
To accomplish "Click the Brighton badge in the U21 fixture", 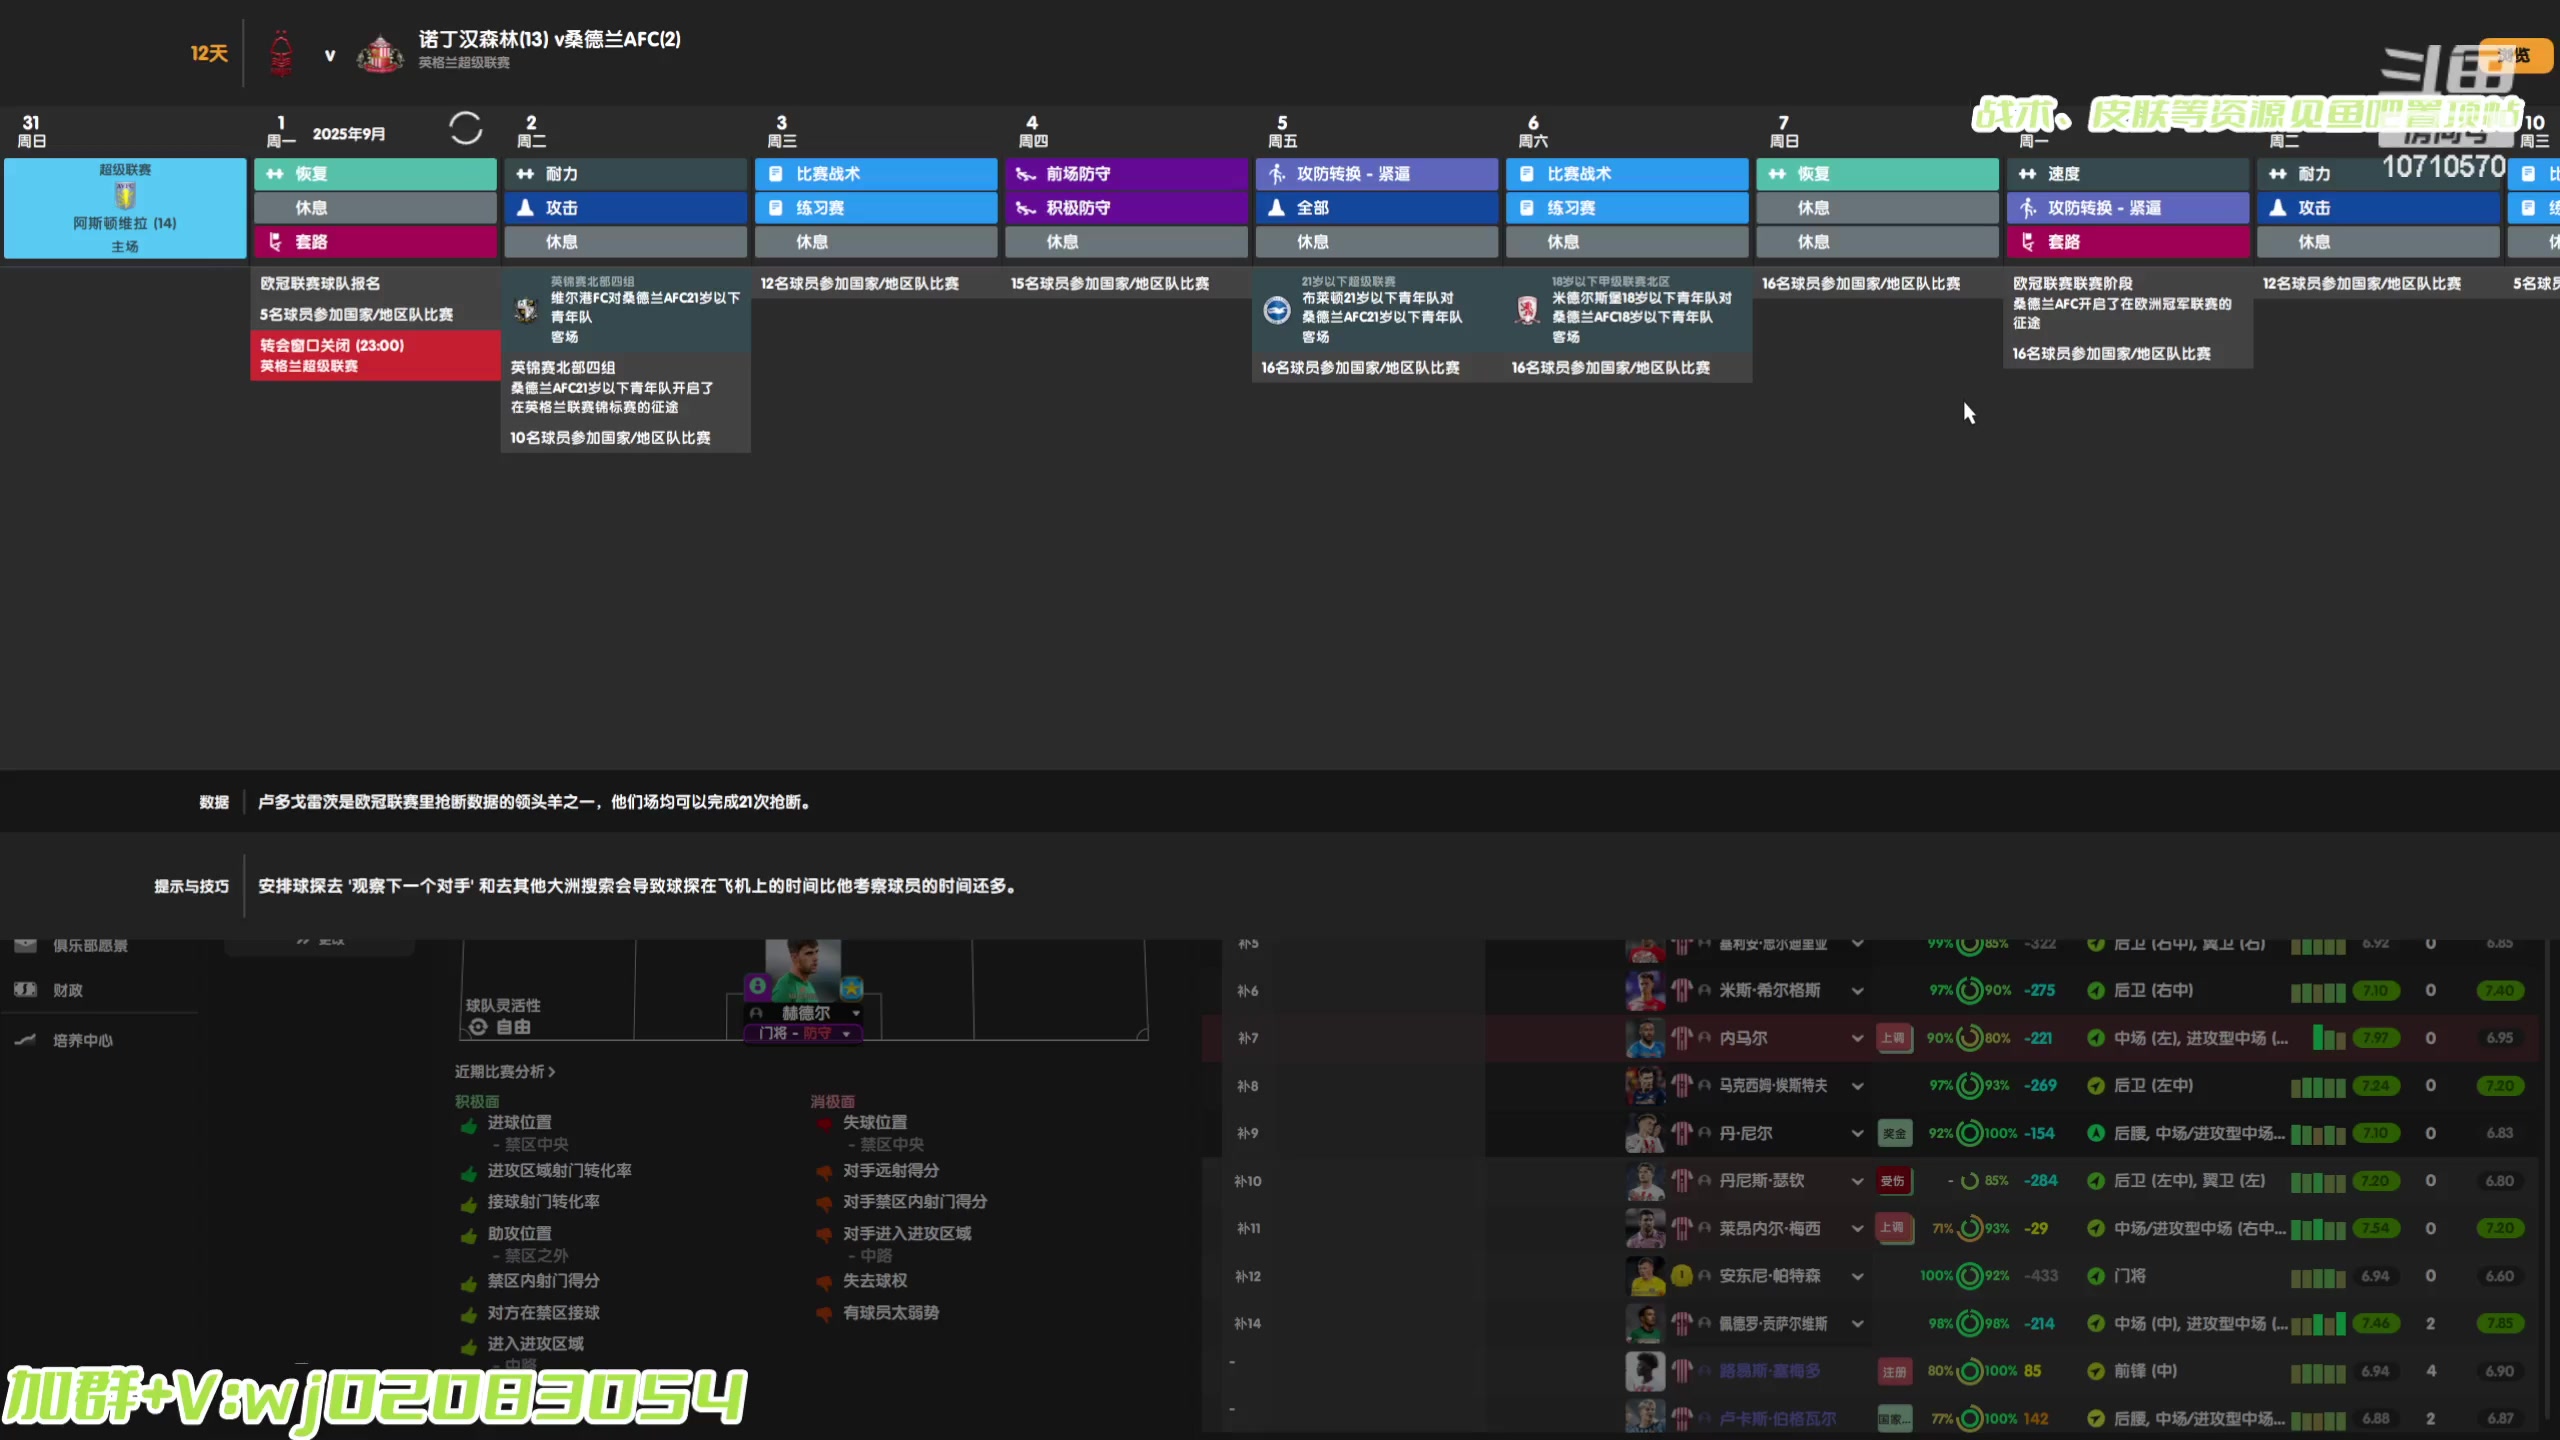I will pyautogui.click(x=1277, y=310).
